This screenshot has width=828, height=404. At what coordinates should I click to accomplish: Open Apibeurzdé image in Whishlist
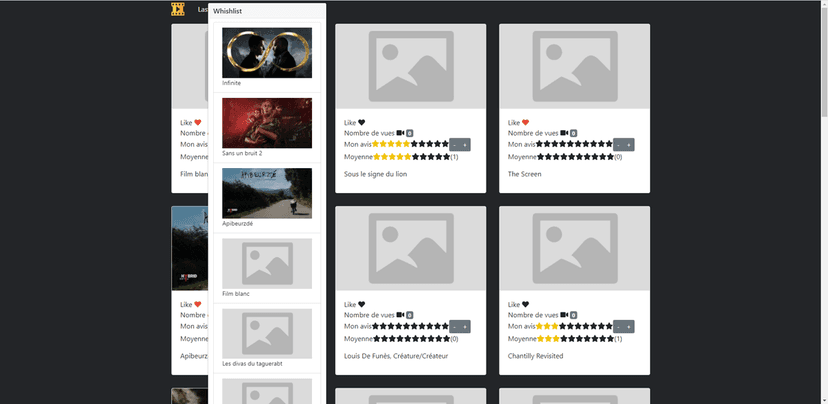click(267, 193)
